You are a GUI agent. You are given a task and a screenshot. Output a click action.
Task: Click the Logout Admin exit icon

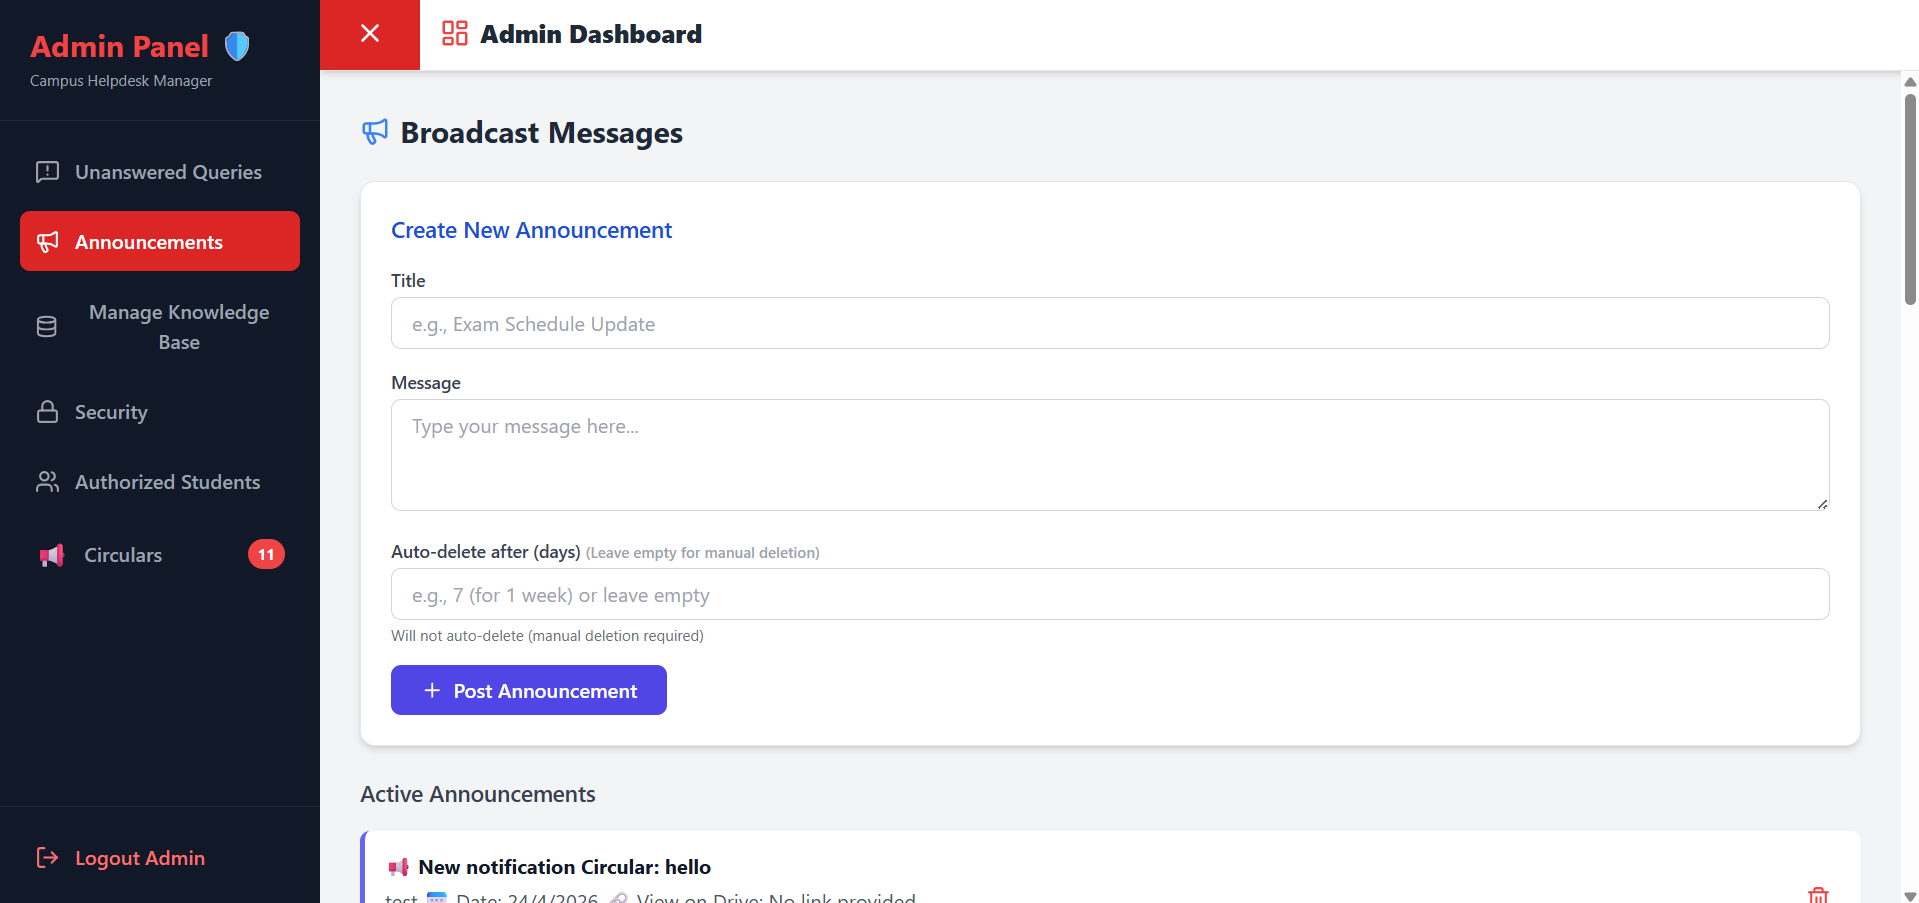pyautogui.click(x=47, y=858)
